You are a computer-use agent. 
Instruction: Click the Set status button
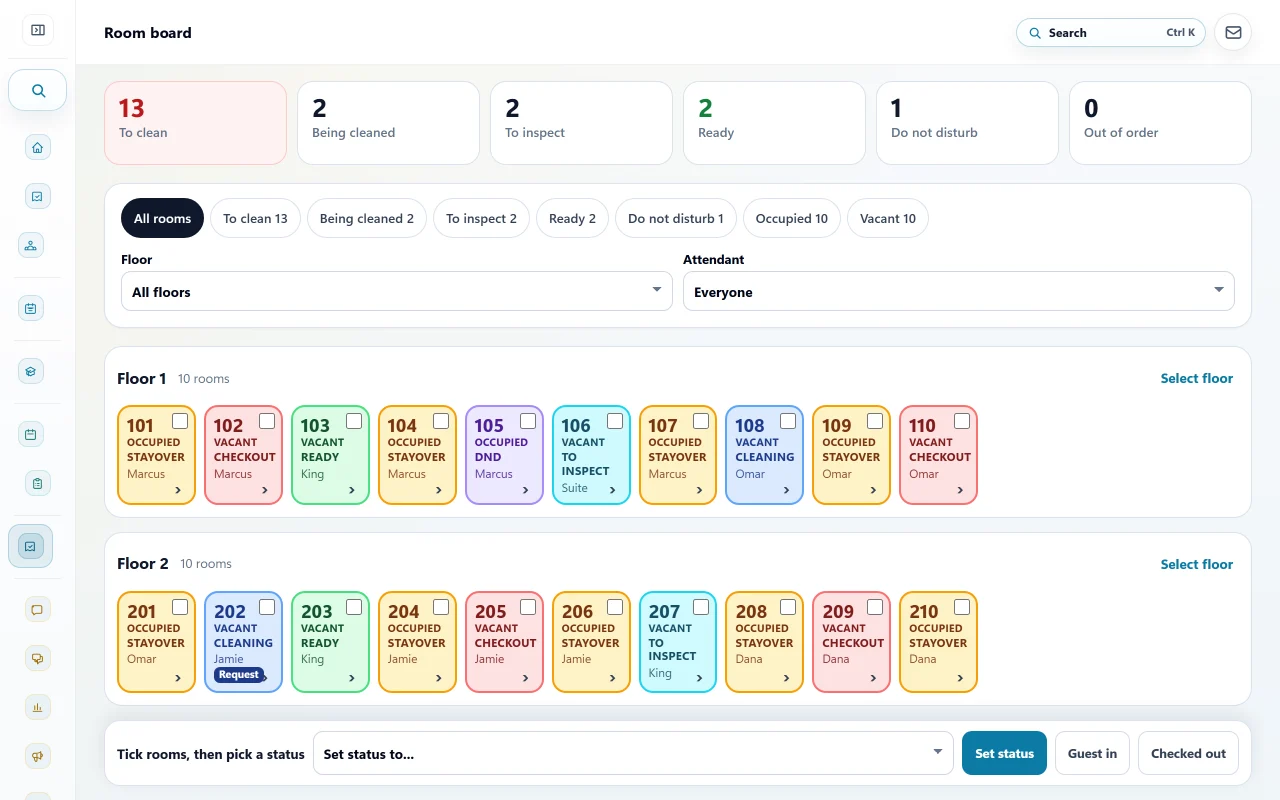pyautogui.click(x=1004, y=753)
